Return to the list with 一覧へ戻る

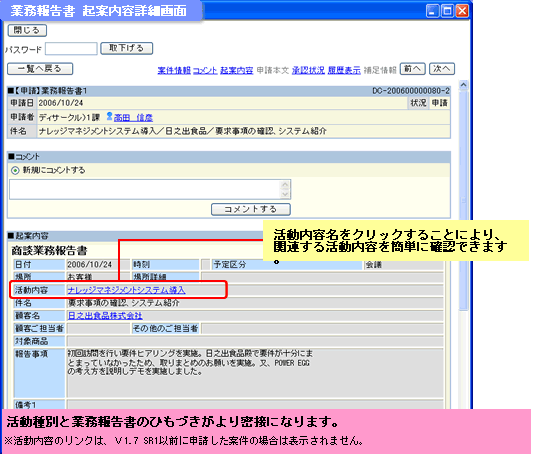40,69
